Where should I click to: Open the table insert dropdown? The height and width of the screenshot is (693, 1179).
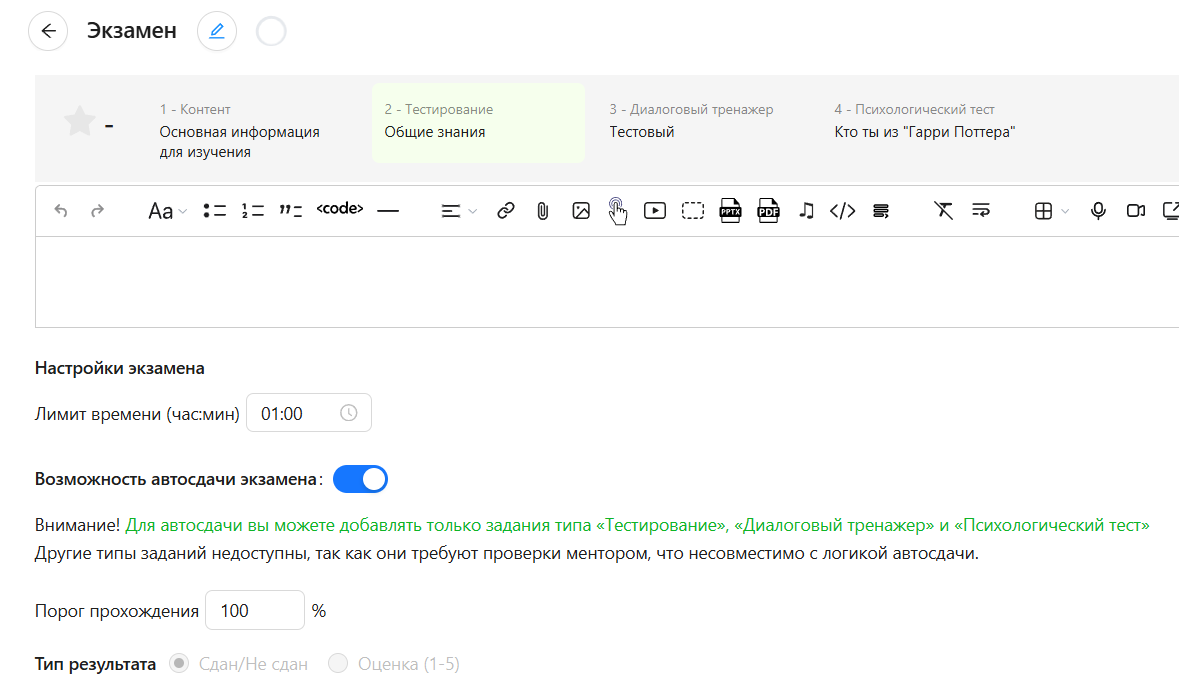1051,211
